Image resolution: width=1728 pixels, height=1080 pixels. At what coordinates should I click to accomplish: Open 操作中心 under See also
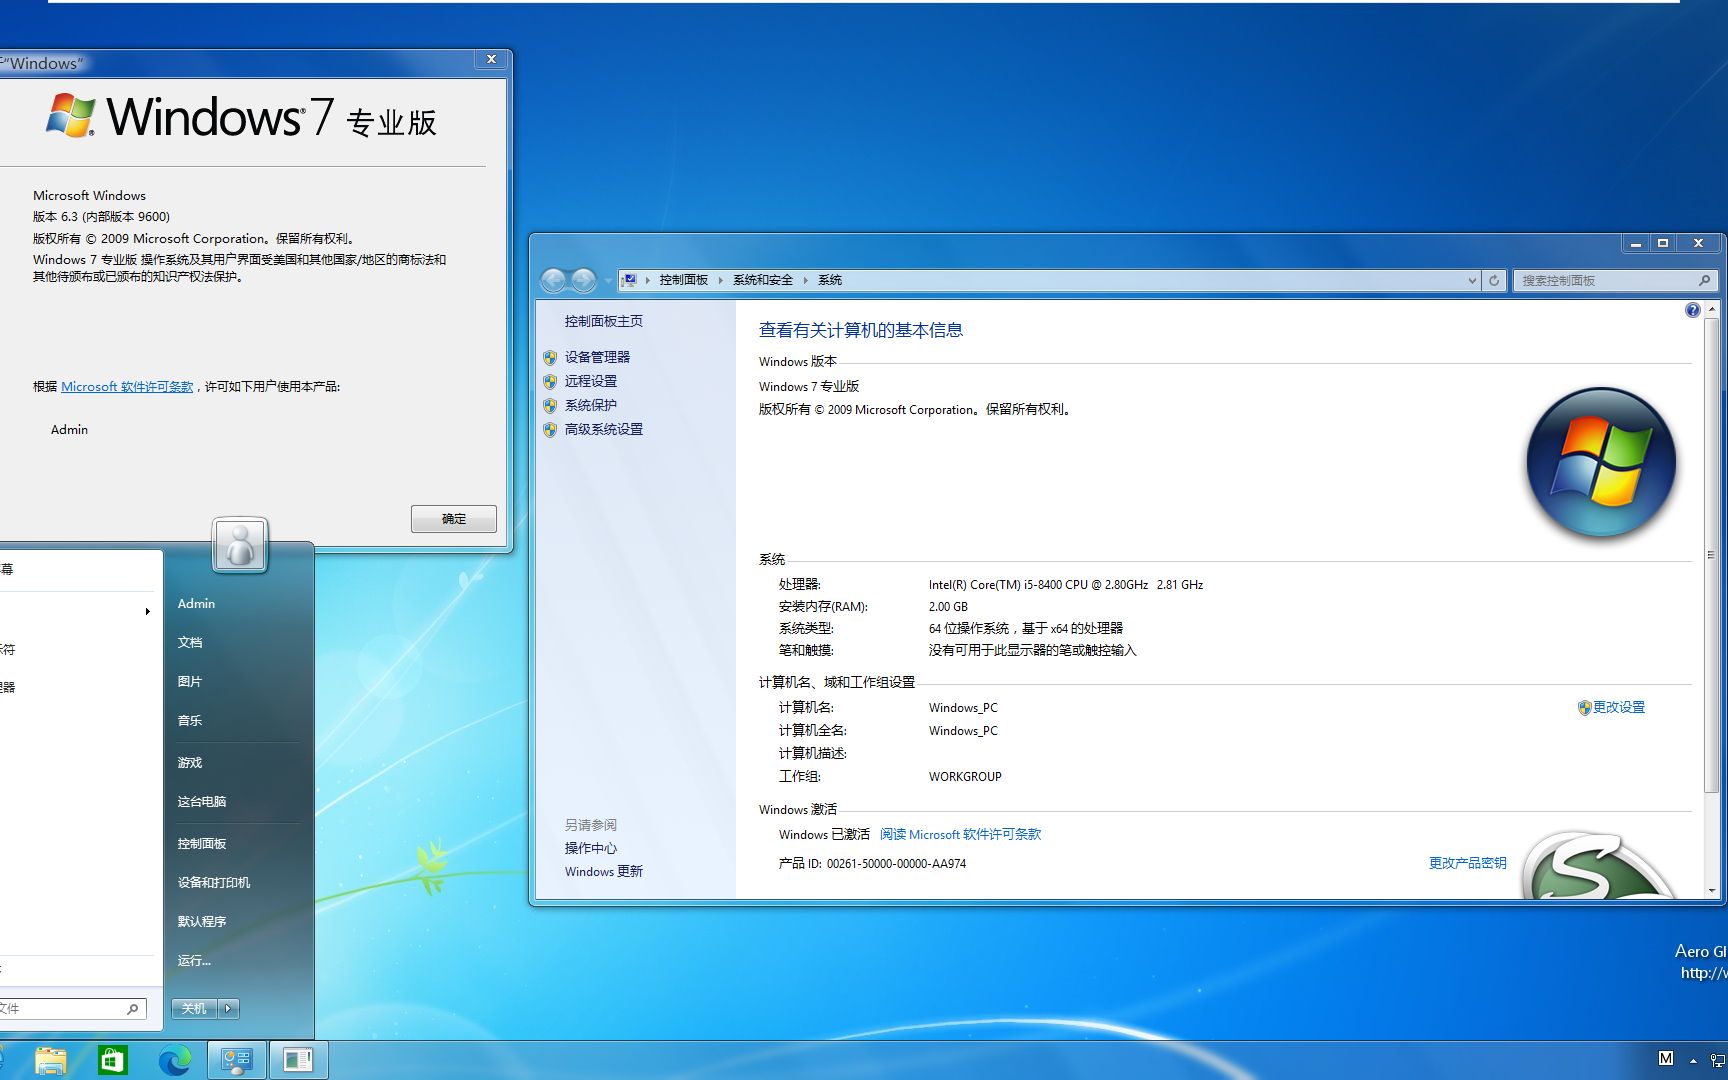coord(591,848)
